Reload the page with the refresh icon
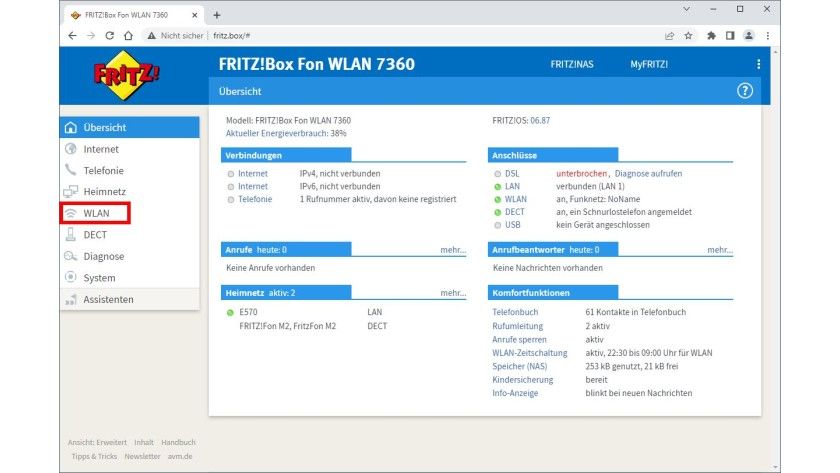840x473 pixels. point(109,35)
